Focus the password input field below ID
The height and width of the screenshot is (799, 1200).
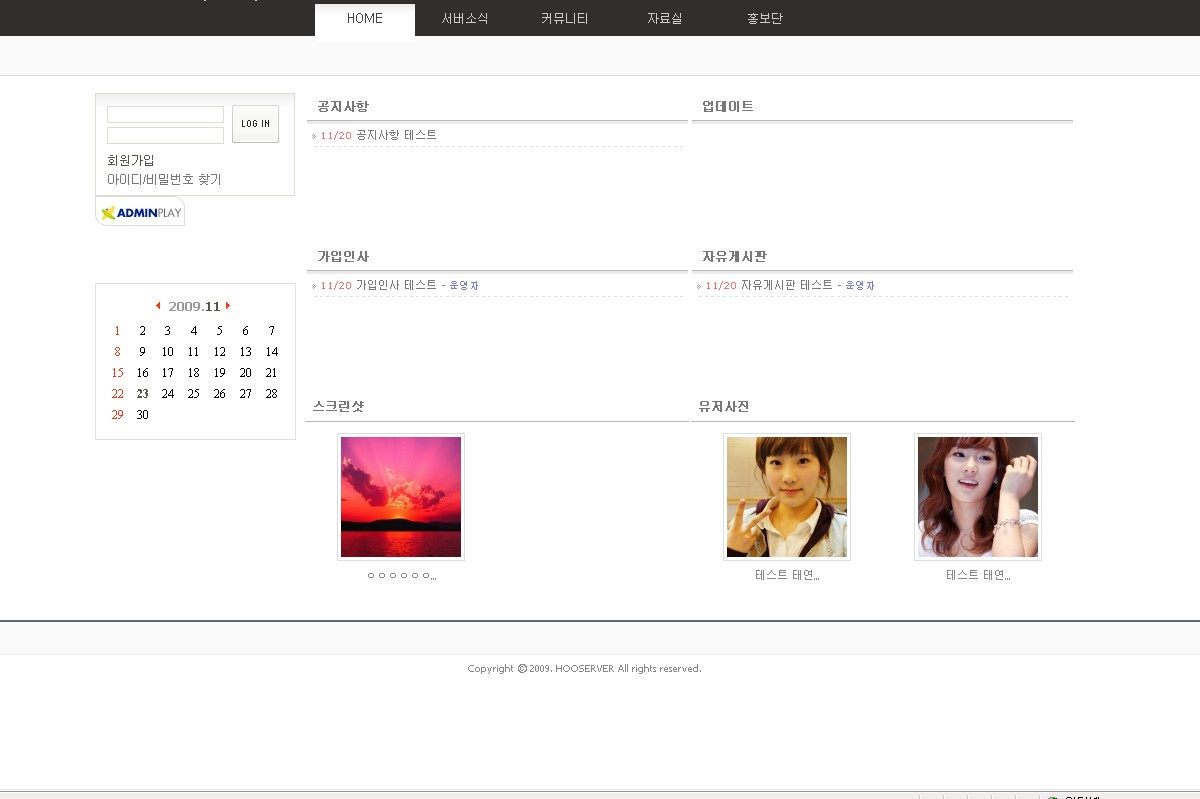tap(165, 135)
